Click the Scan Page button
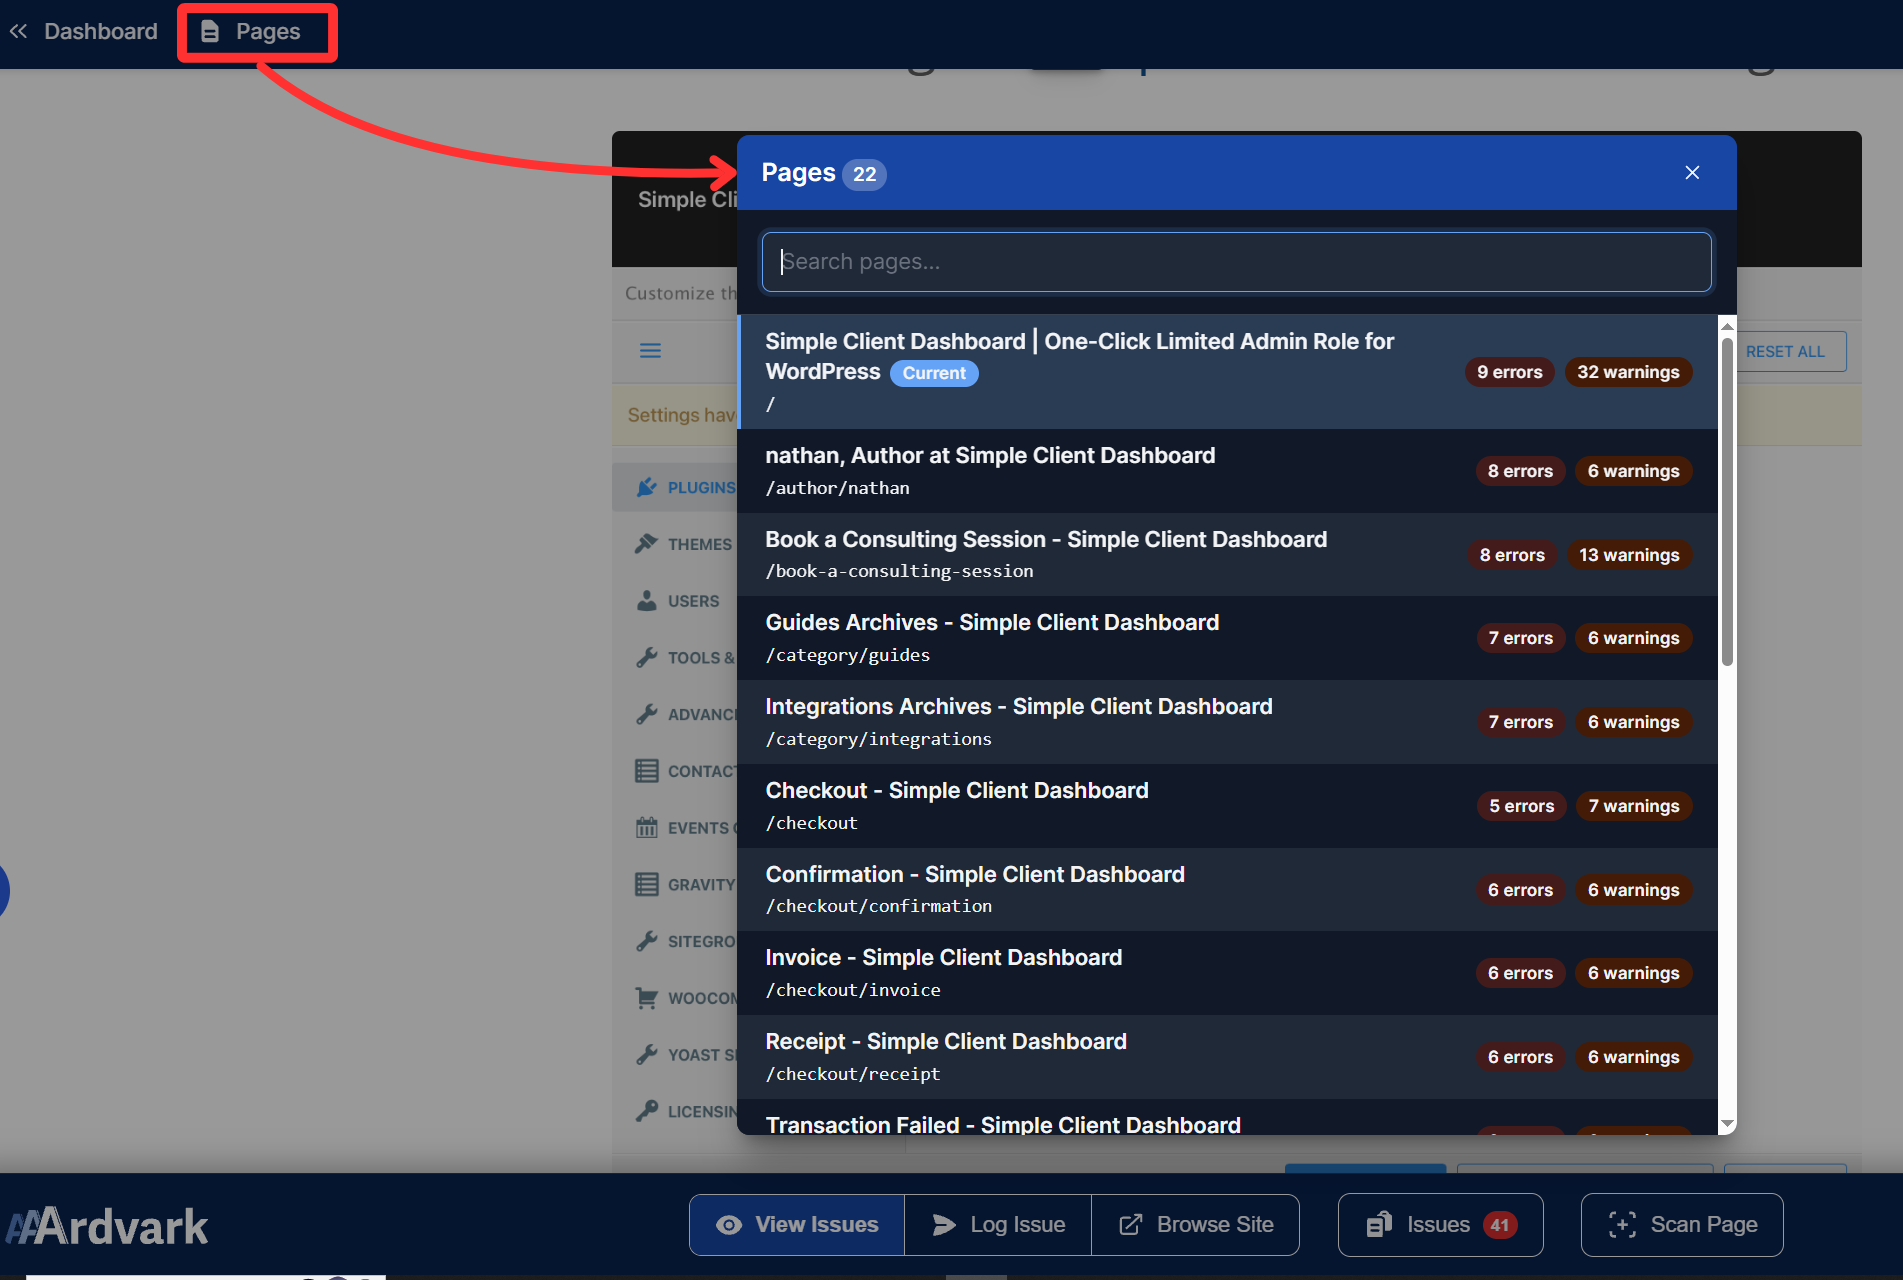Screen dimensions: 1903x1280 [x=1681, y=1225]
